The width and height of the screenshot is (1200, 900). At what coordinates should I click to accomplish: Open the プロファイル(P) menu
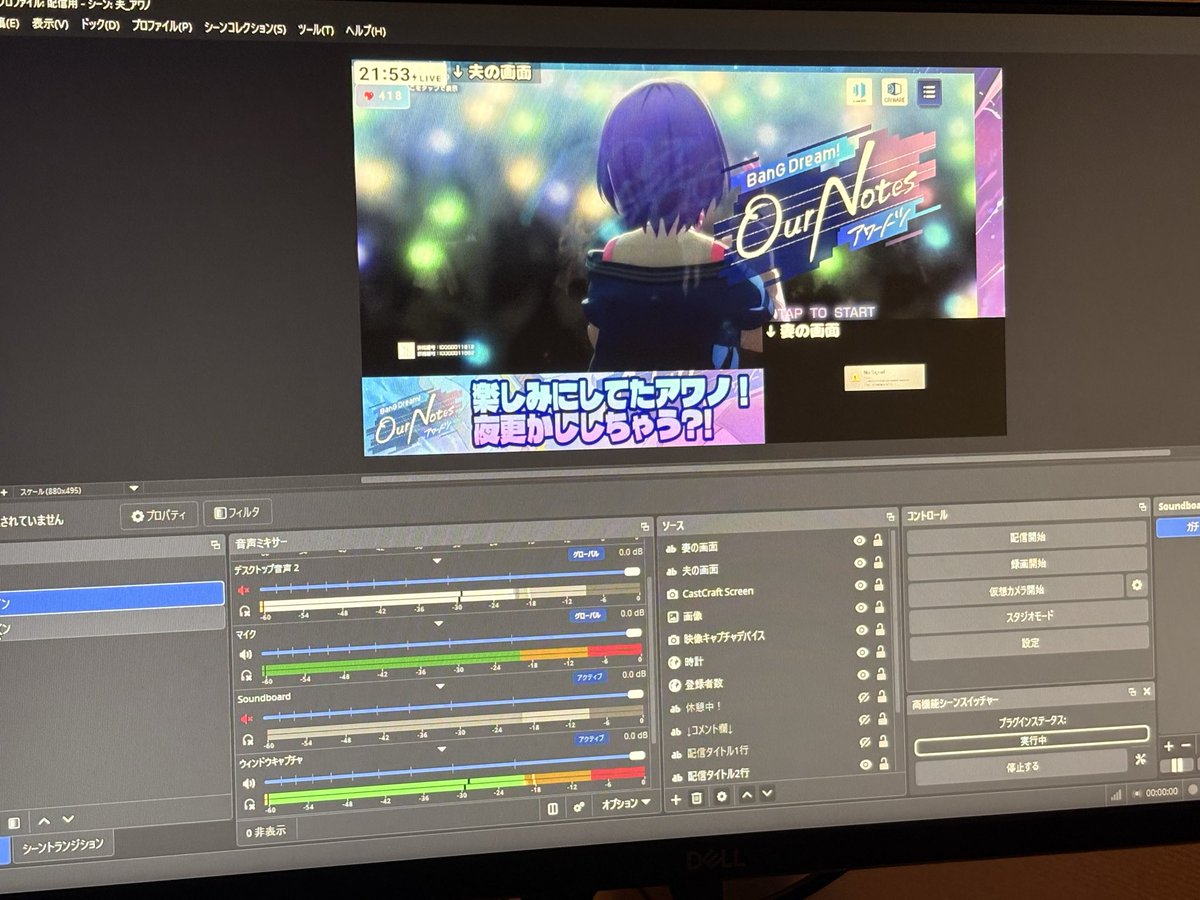(x=161, y=26)
